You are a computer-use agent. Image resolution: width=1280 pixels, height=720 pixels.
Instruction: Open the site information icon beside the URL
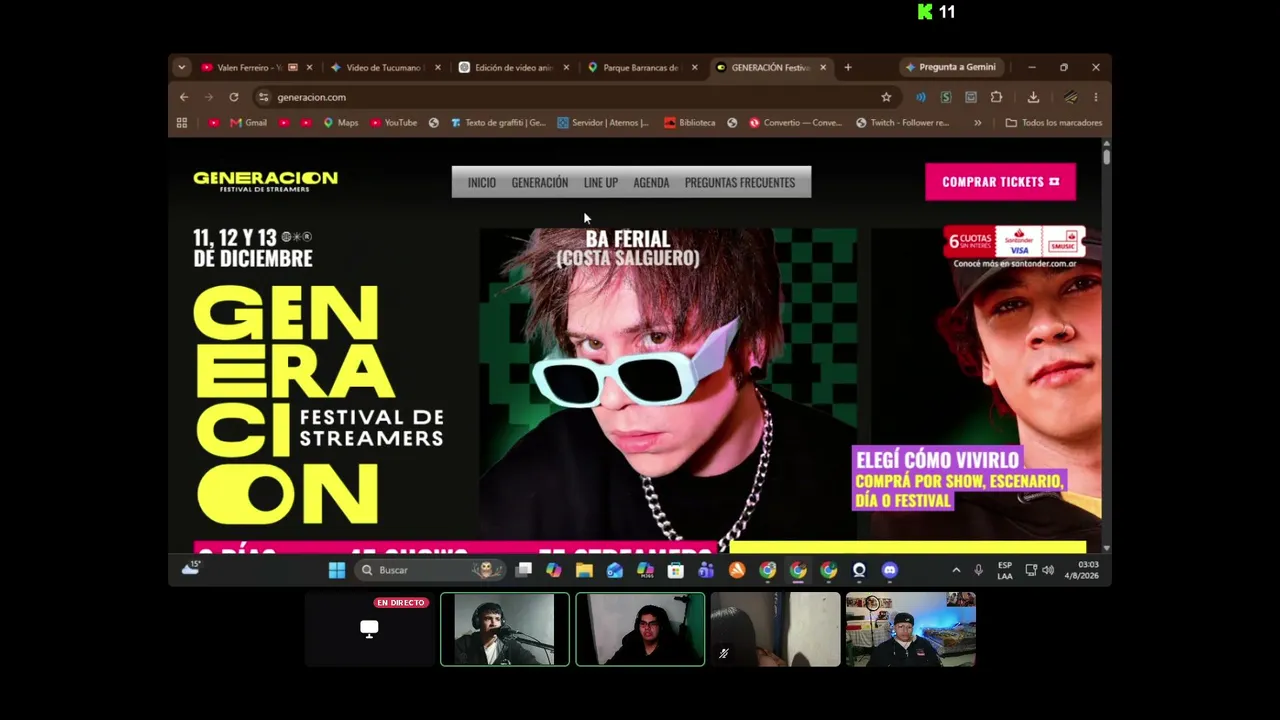[x=263, y=97]
